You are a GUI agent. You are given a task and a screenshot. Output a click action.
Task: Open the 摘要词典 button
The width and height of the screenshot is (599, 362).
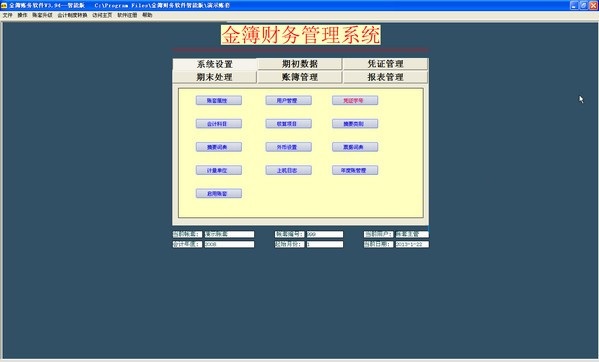click(219, 147)
